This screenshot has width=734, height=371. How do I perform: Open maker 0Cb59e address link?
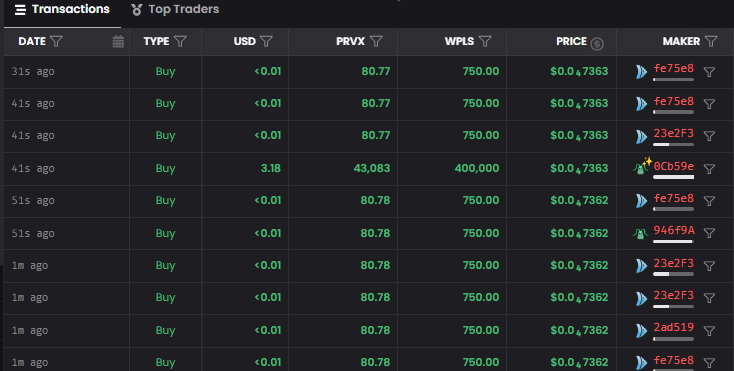[x=674, y=166]
